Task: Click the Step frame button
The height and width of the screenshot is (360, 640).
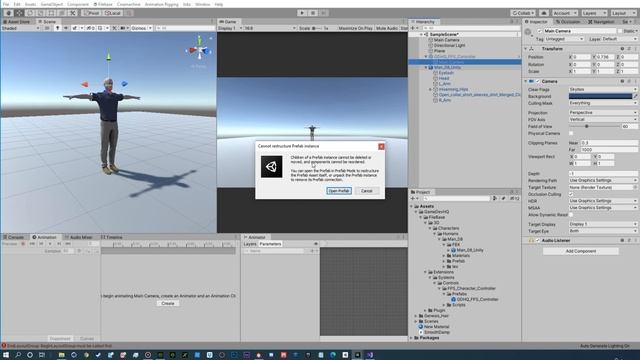Action: (323, 13)
